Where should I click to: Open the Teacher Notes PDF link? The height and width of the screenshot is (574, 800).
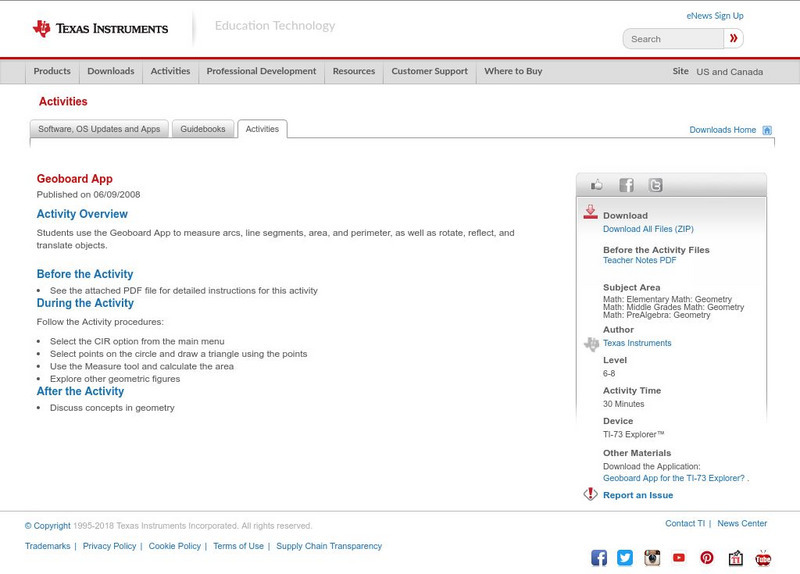[x=639, y=260]
